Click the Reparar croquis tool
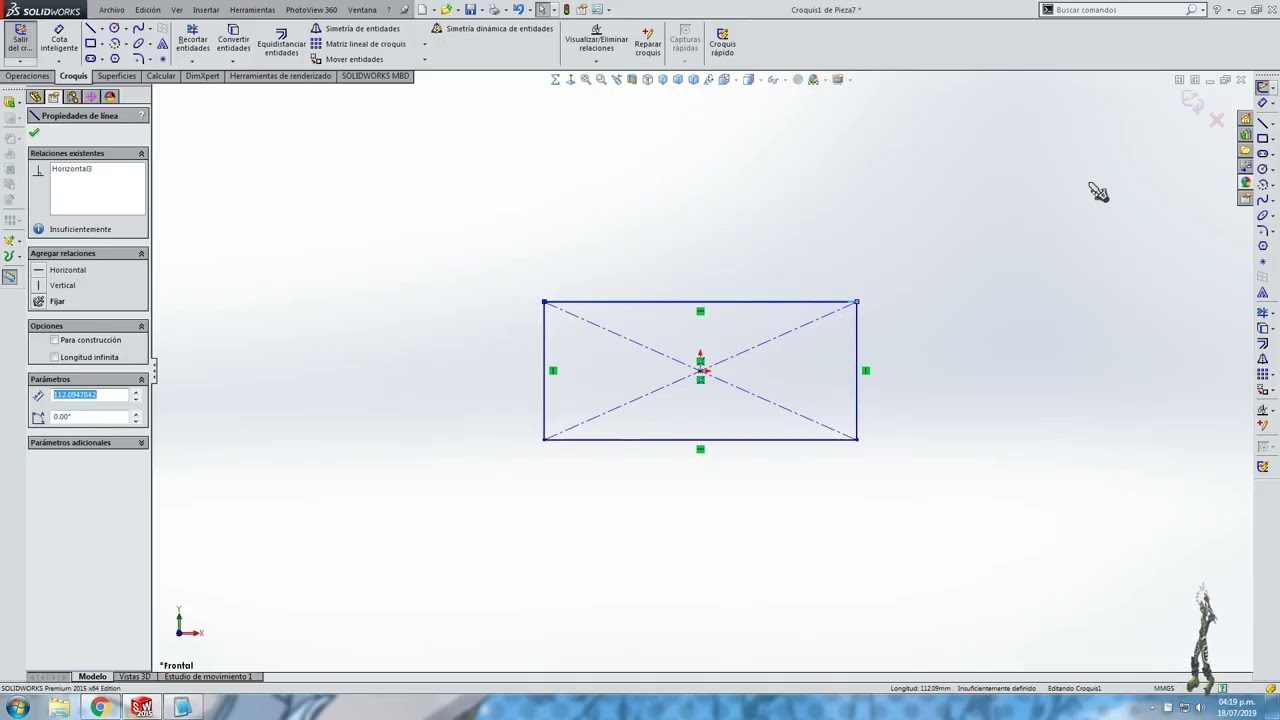This screenshot has height=720, width=1280. click(647, 40)
